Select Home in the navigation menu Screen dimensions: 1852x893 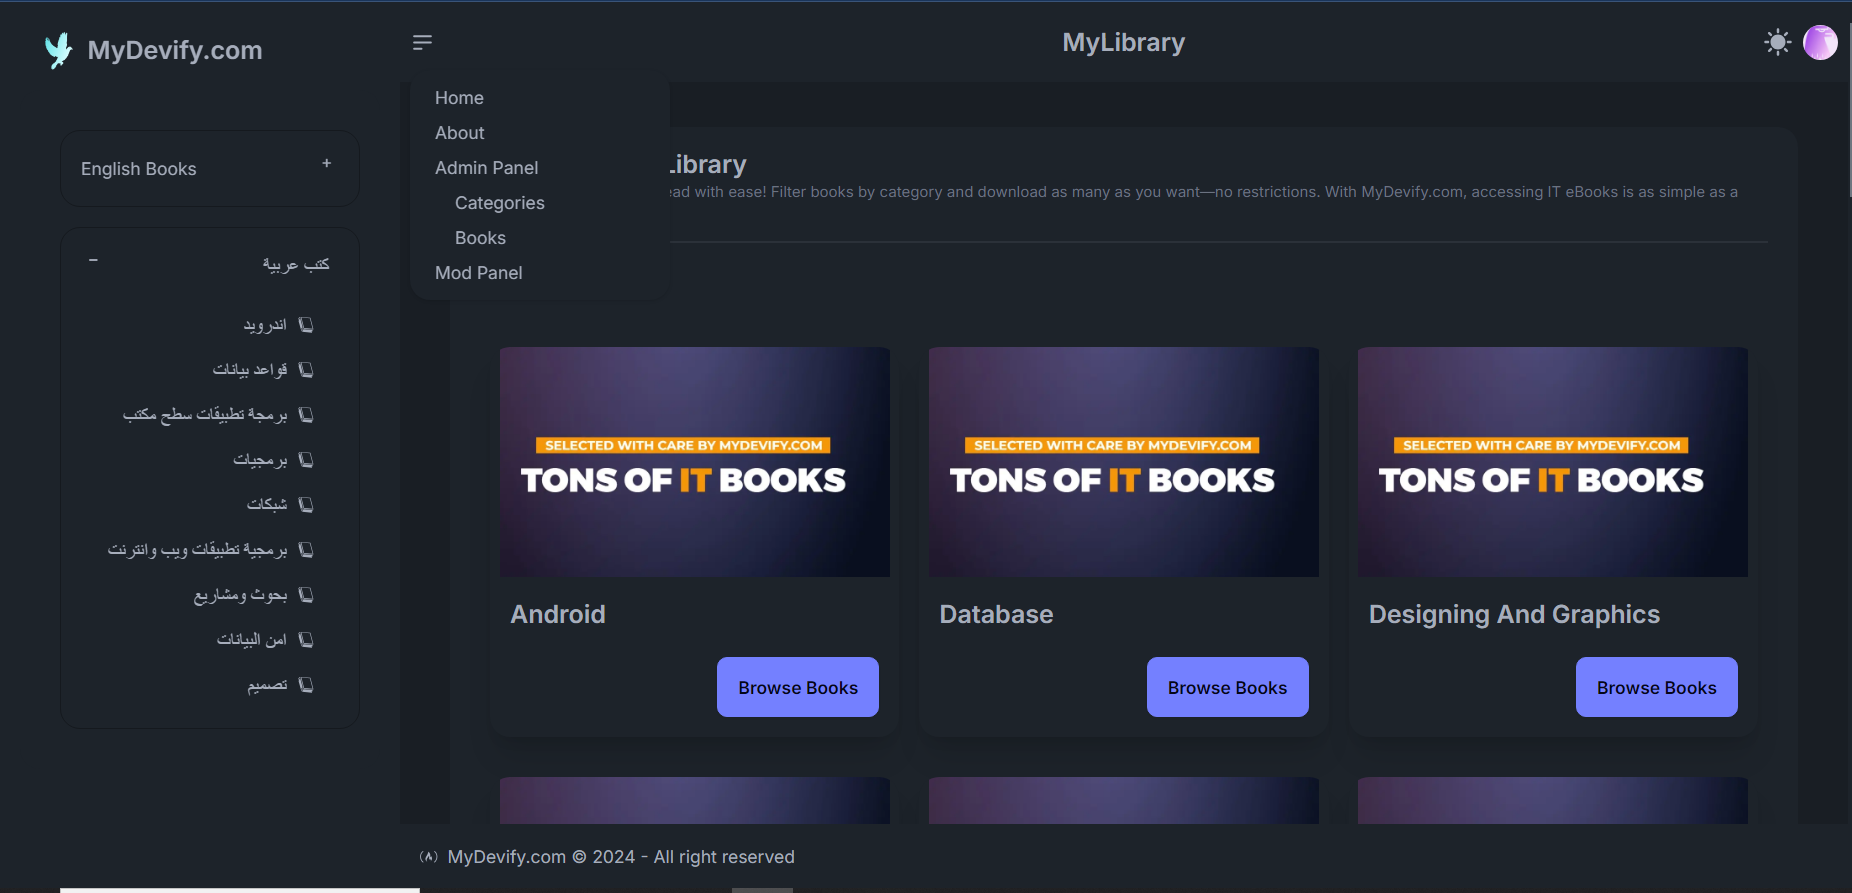(459, 98)
